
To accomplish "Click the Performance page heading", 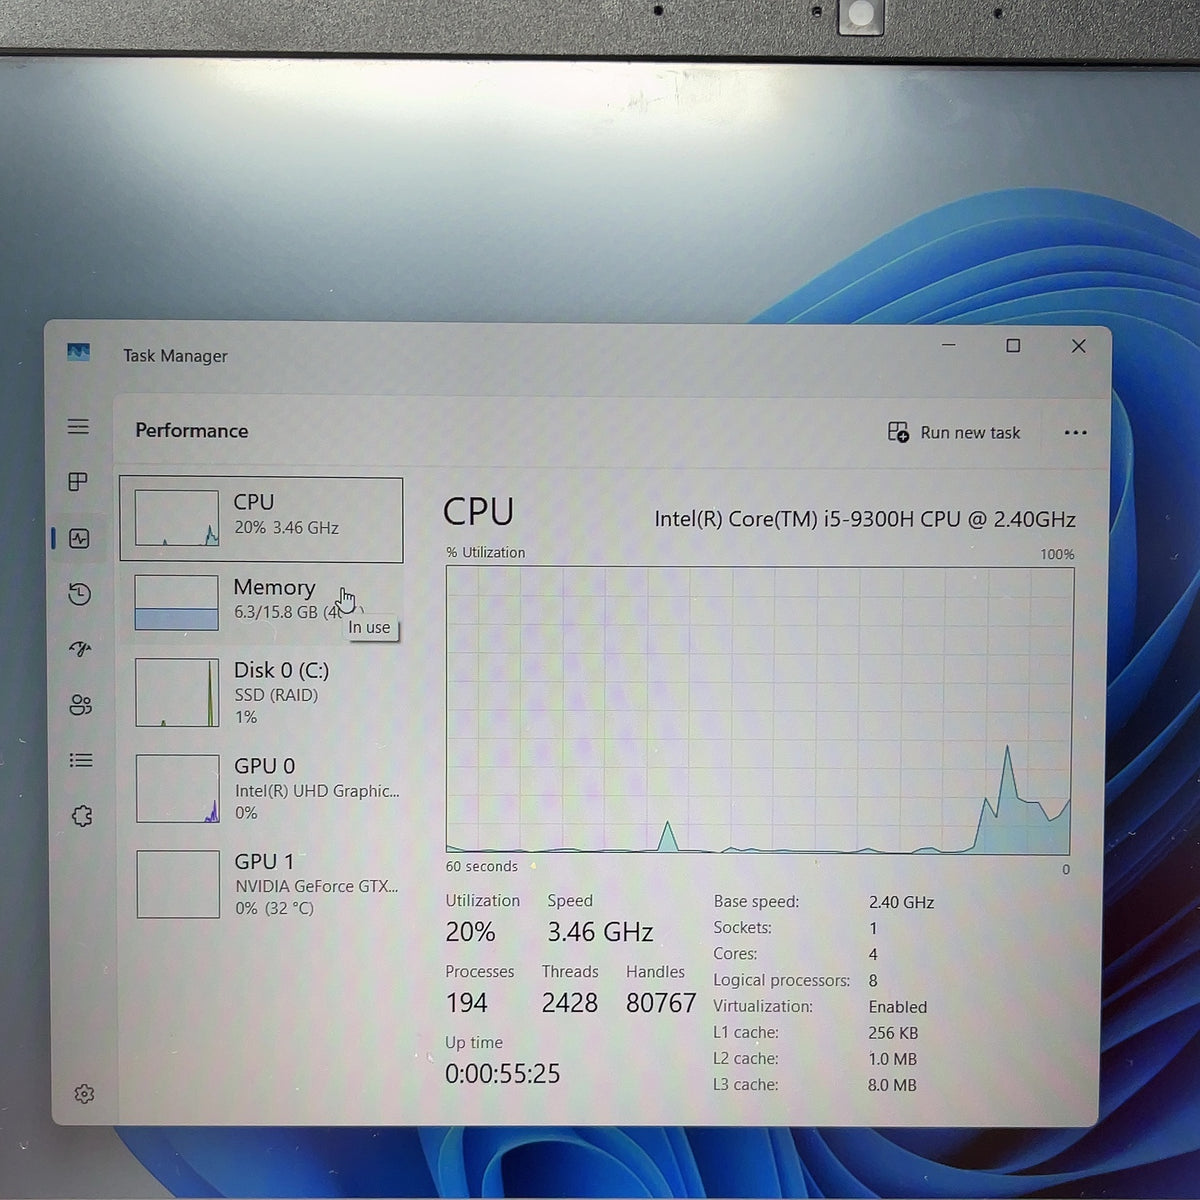I will coord(192,430).
